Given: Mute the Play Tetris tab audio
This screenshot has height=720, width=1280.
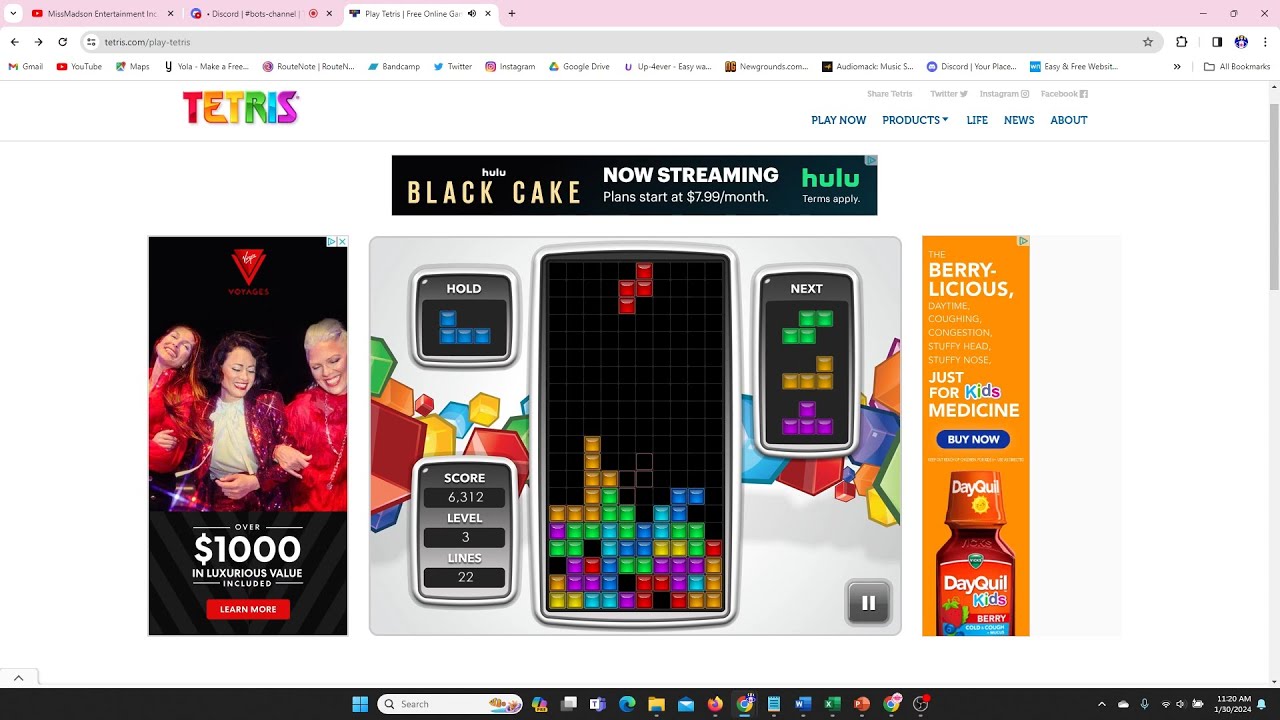Looking at the screenshot, I should tap(472, 14).
